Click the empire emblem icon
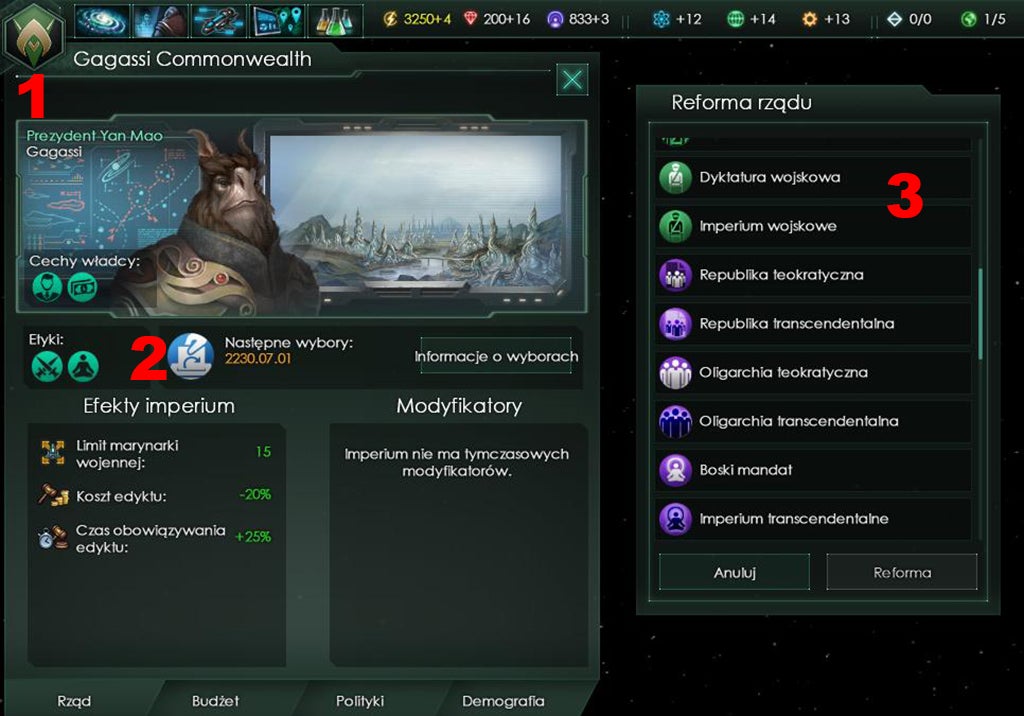The width and height of the screenshot is (1024, 716). 34,36
